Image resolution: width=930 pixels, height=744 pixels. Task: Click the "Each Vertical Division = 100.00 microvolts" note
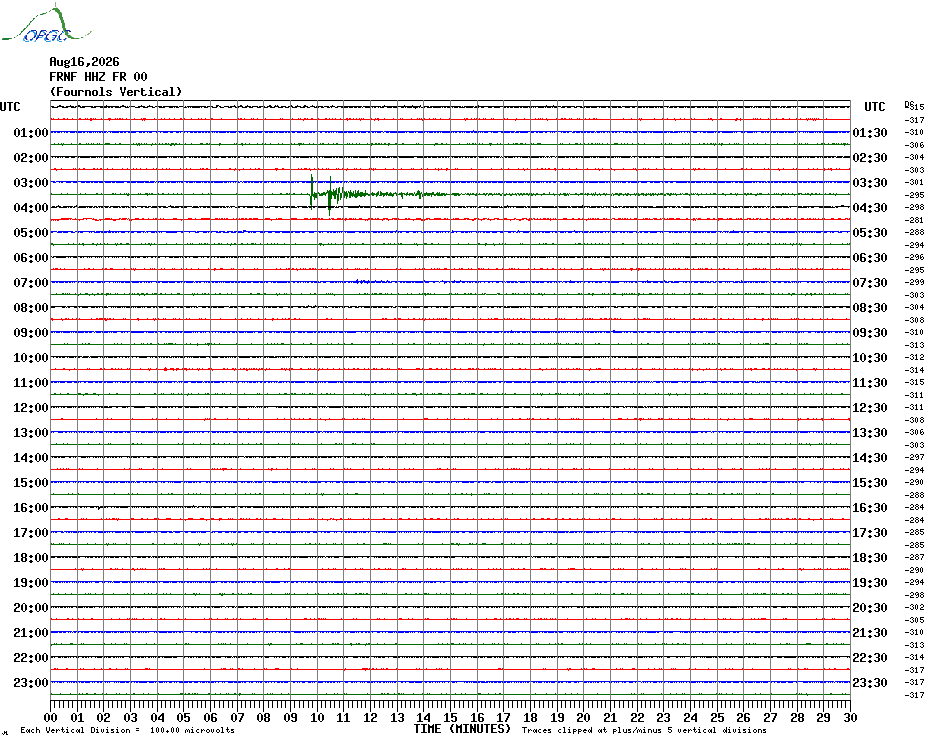[128, 730]
